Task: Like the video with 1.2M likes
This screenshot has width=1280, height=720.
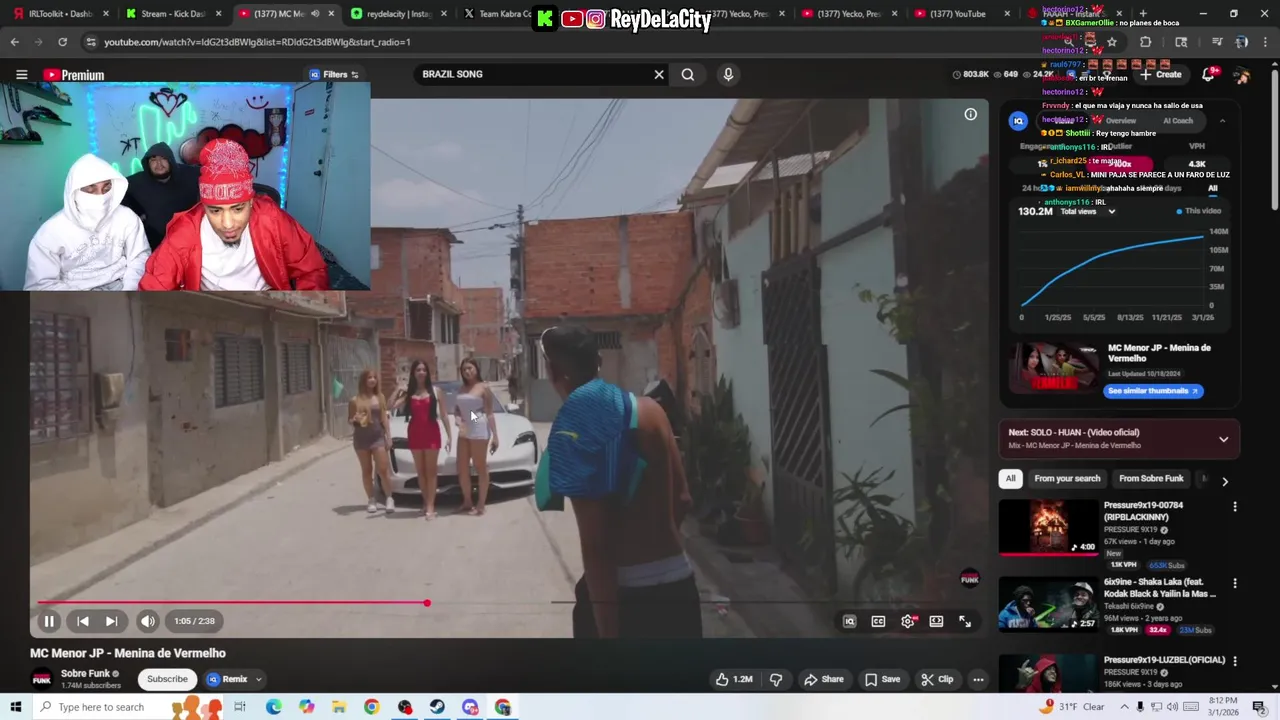Action: 734,680
